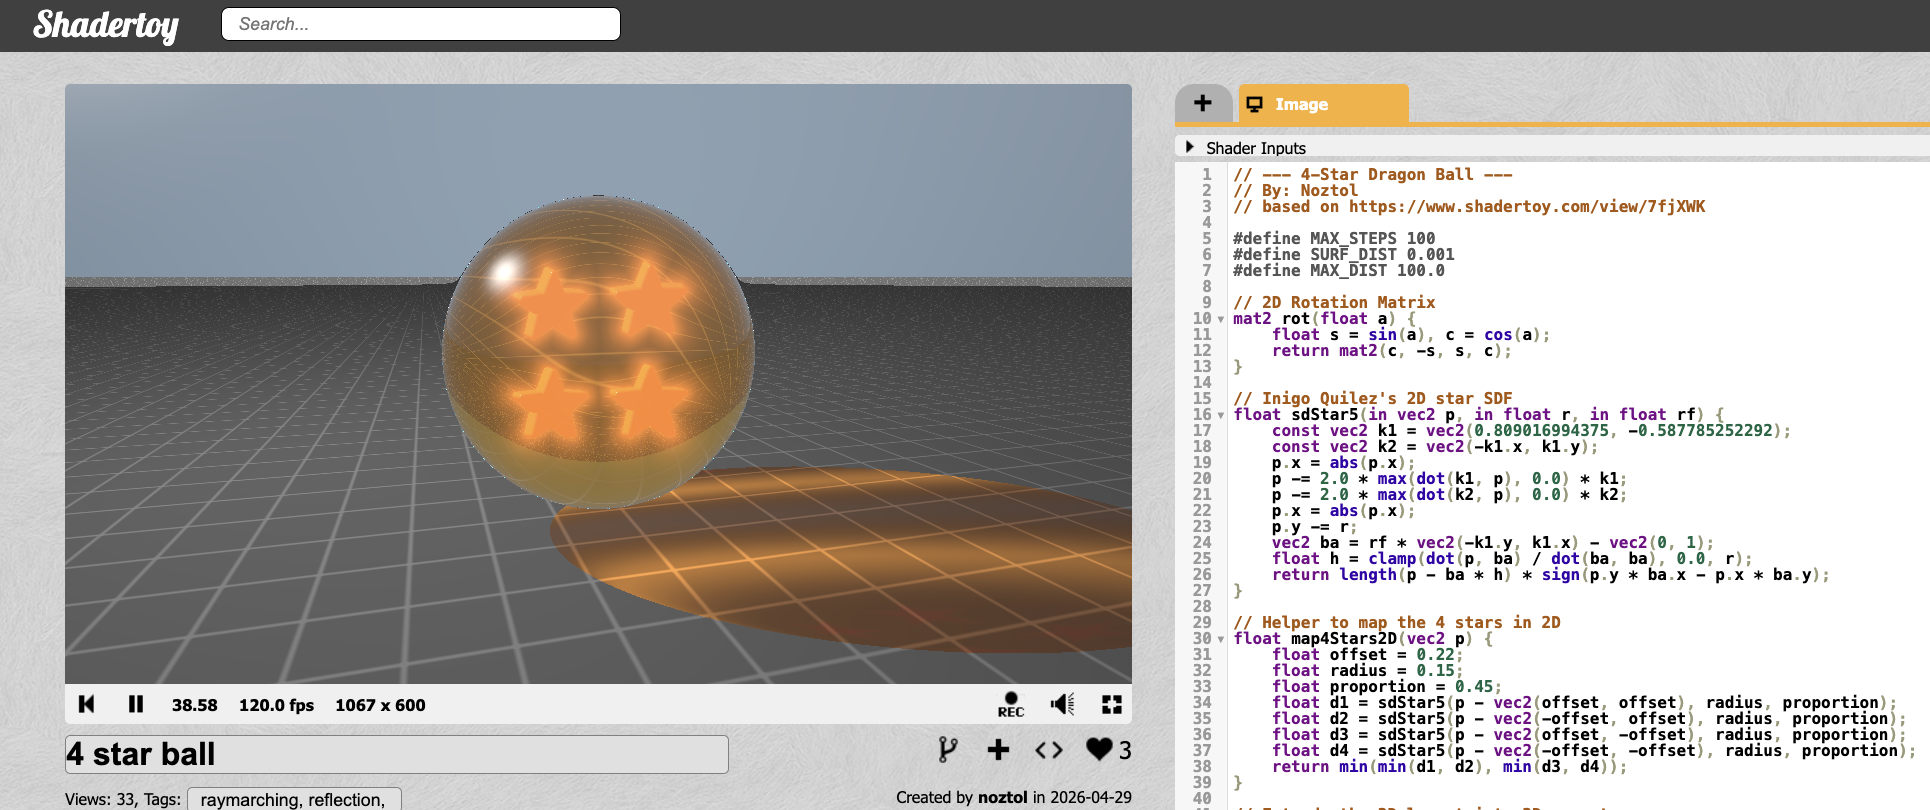Open embed code with angle-brackets icon
This screenshot has height=810, width=1930.
[1049, 749]
